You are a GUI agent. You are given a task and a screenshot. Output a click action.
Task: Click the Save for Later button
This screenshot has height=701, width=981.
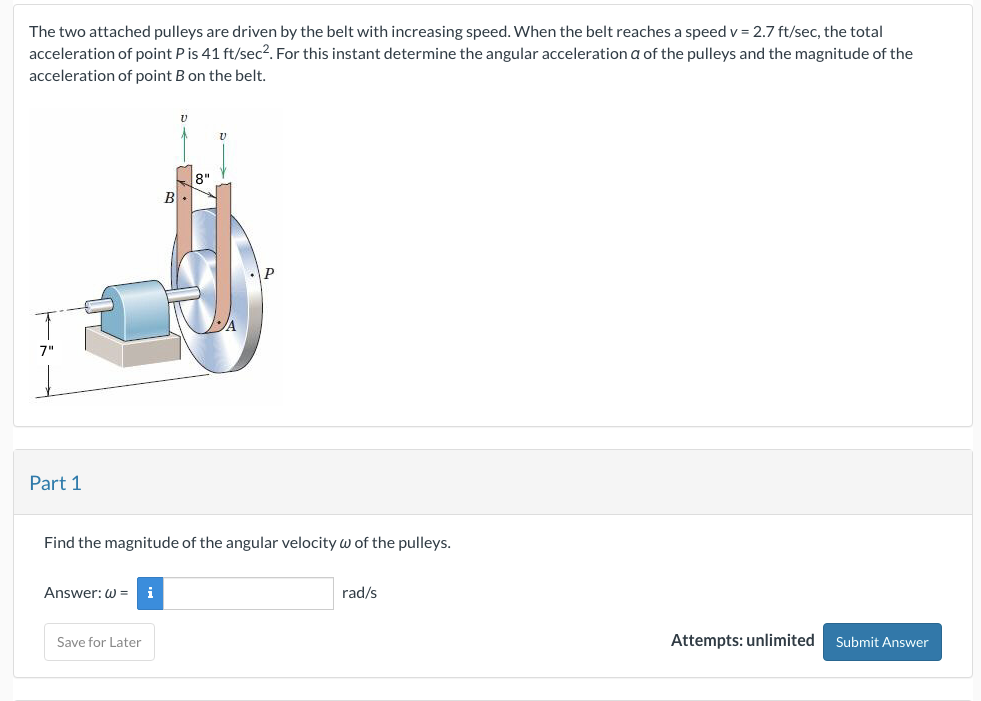point(99,642)
